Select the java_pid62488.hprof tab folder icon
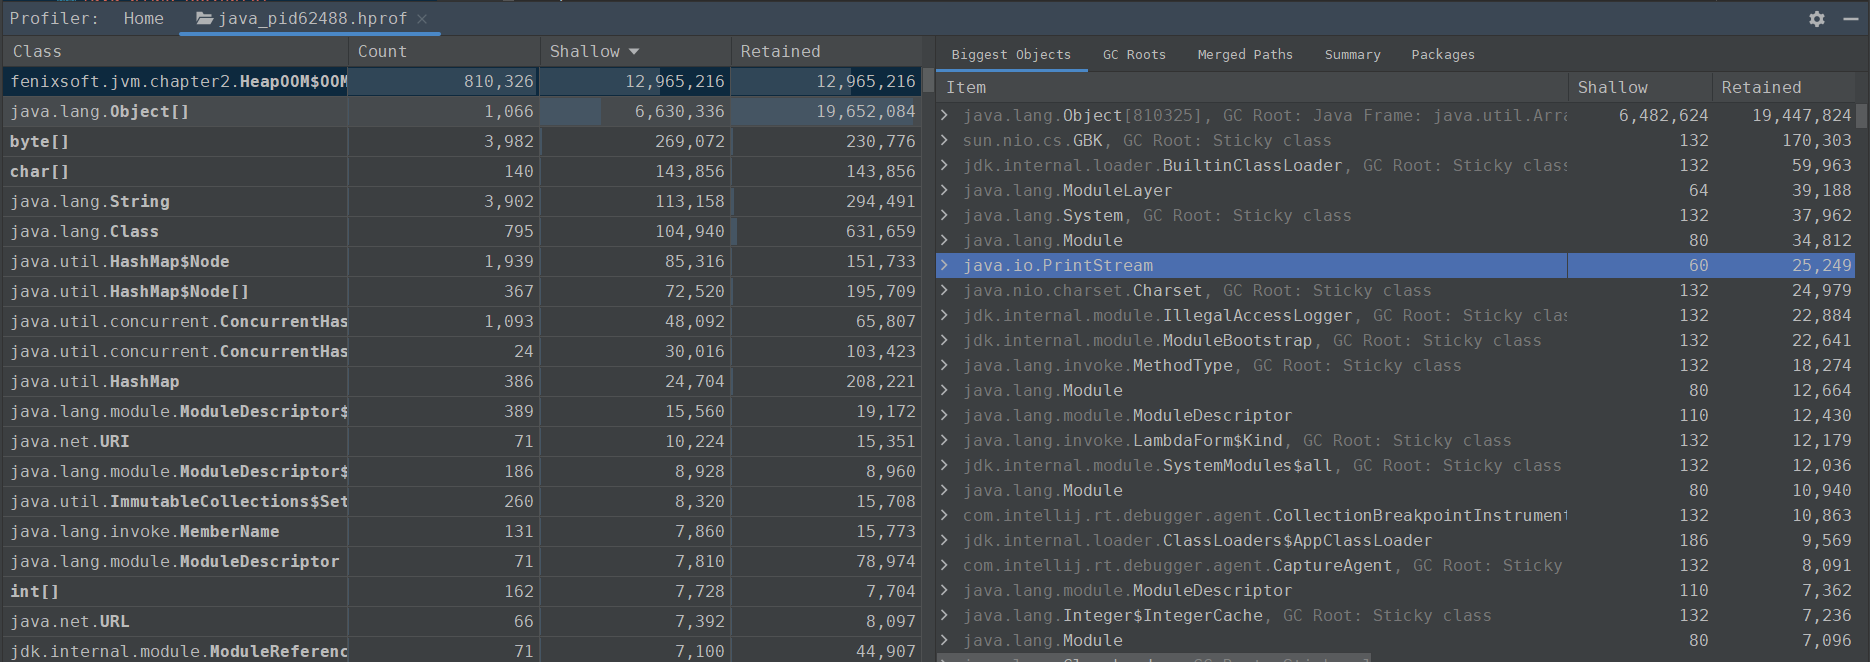 coord(204,19)
